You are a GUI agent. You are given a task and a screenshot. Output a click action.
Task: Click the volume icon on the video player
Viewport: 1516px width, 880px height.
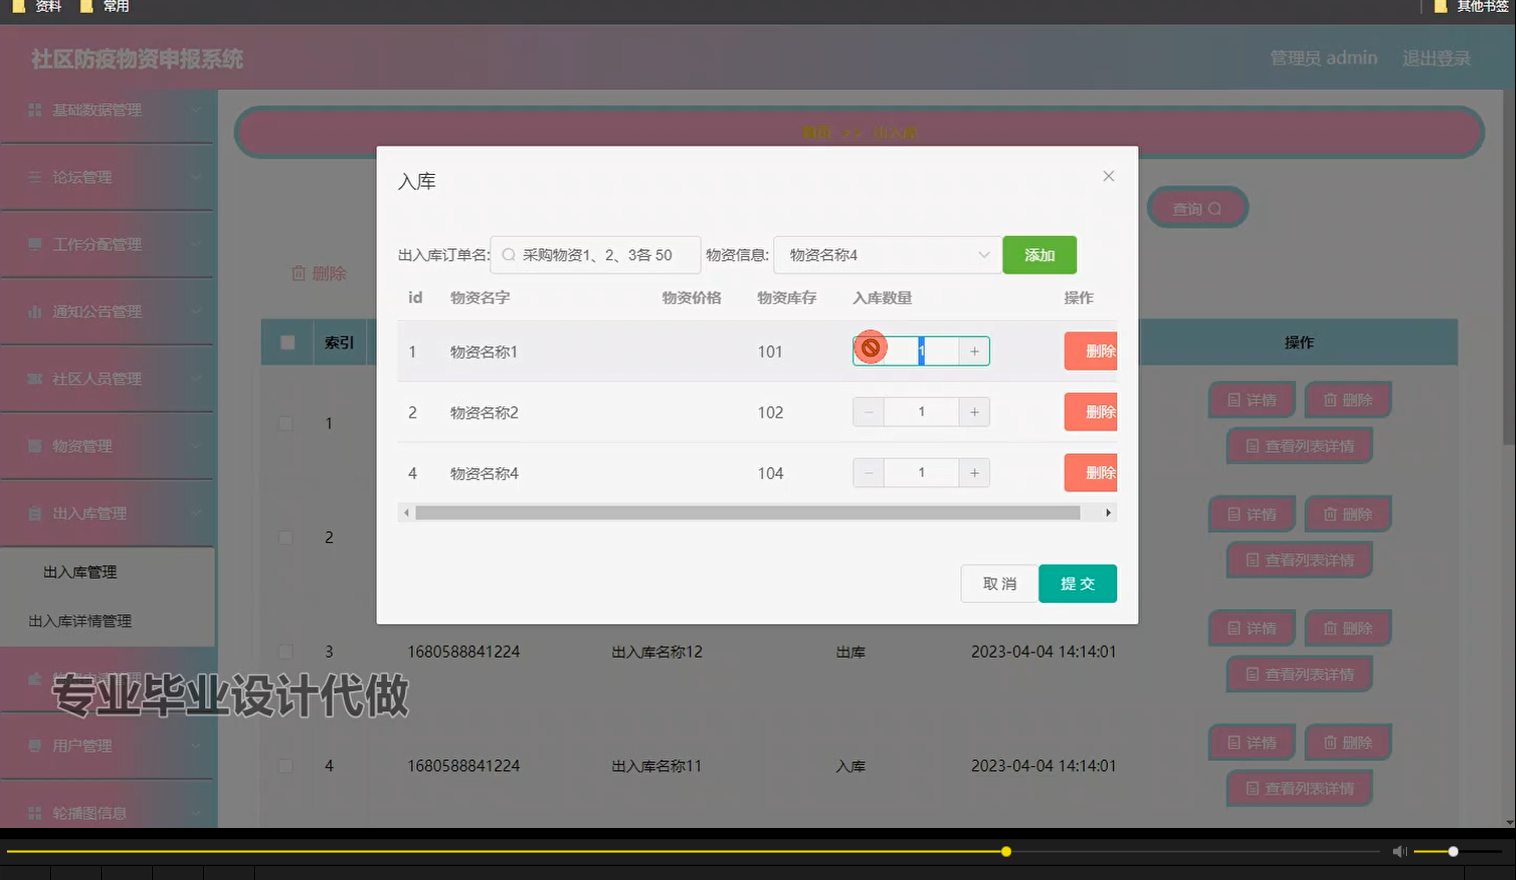pyautogui.click(x=1399, y=851)
